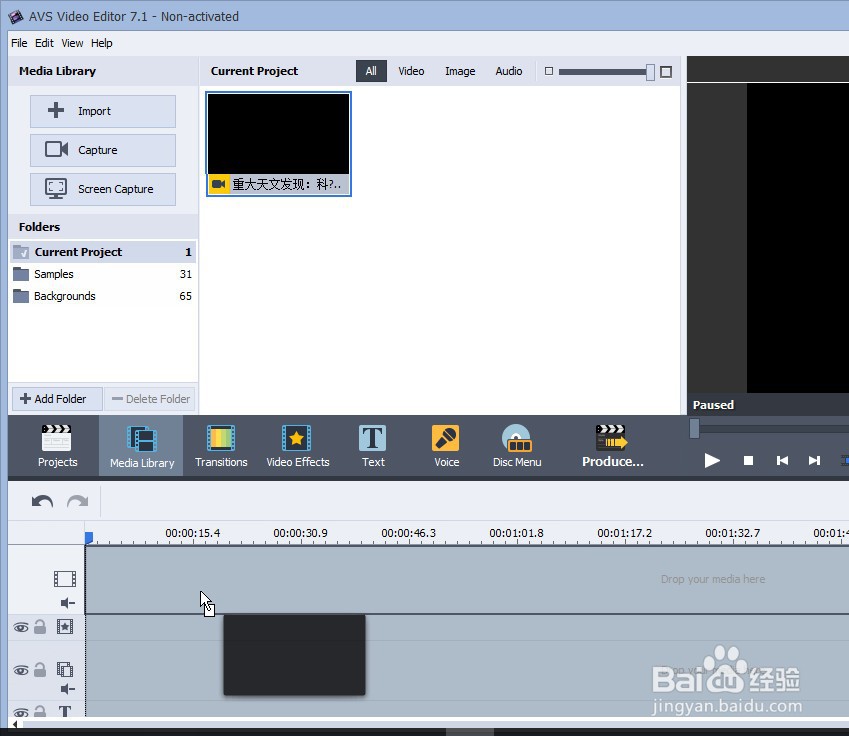
Task: Open the Projects section
Action: tap(57, 446)
